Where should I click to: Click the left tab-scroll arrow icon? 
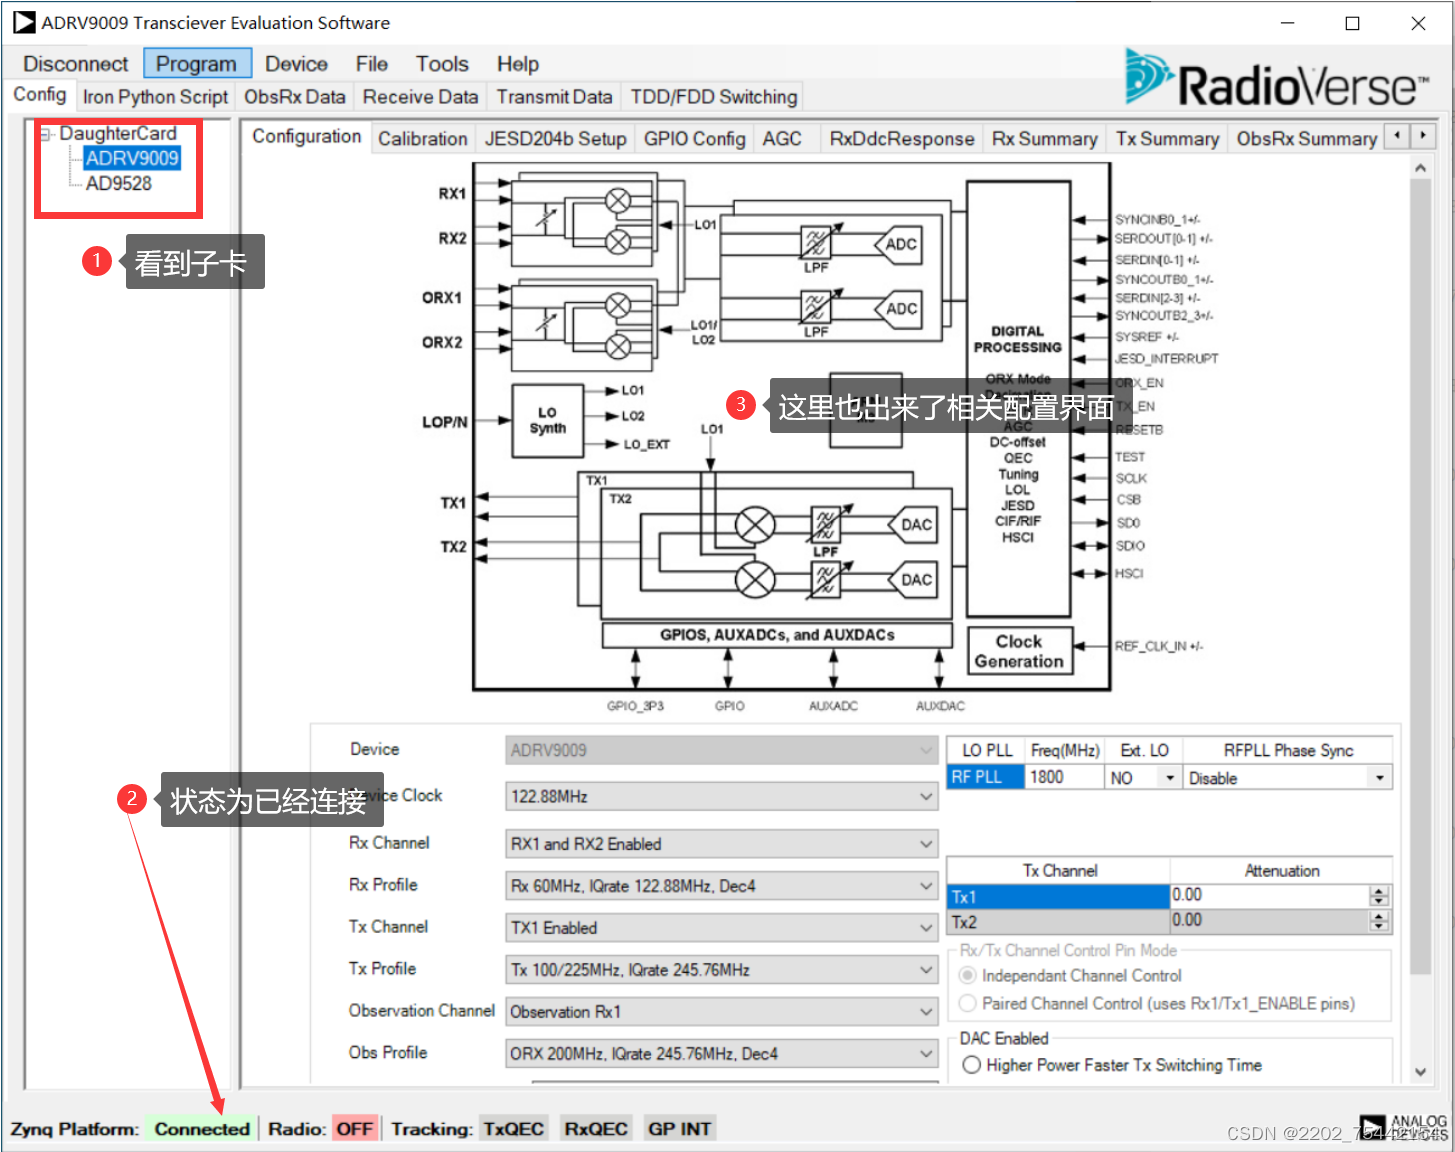(x=1397, y=134)
